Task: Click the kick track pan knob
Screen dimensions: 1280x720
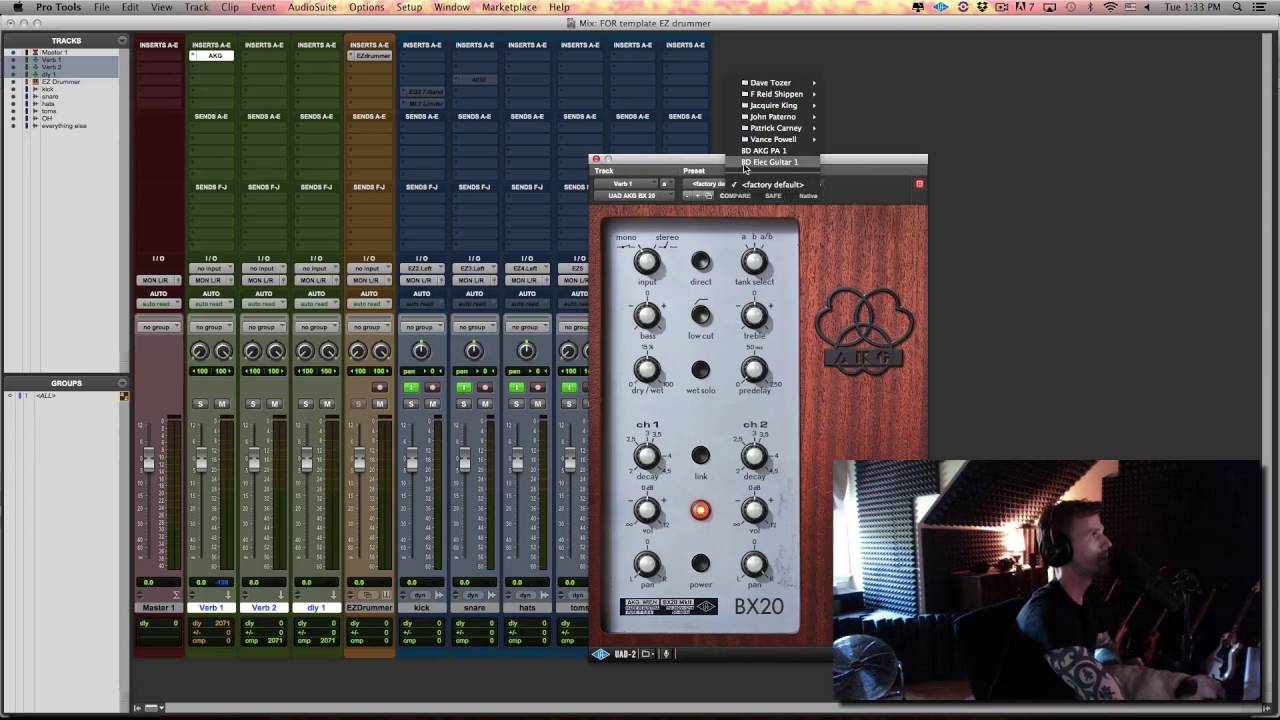Action: pyautogui.click(x=421, y=351)
